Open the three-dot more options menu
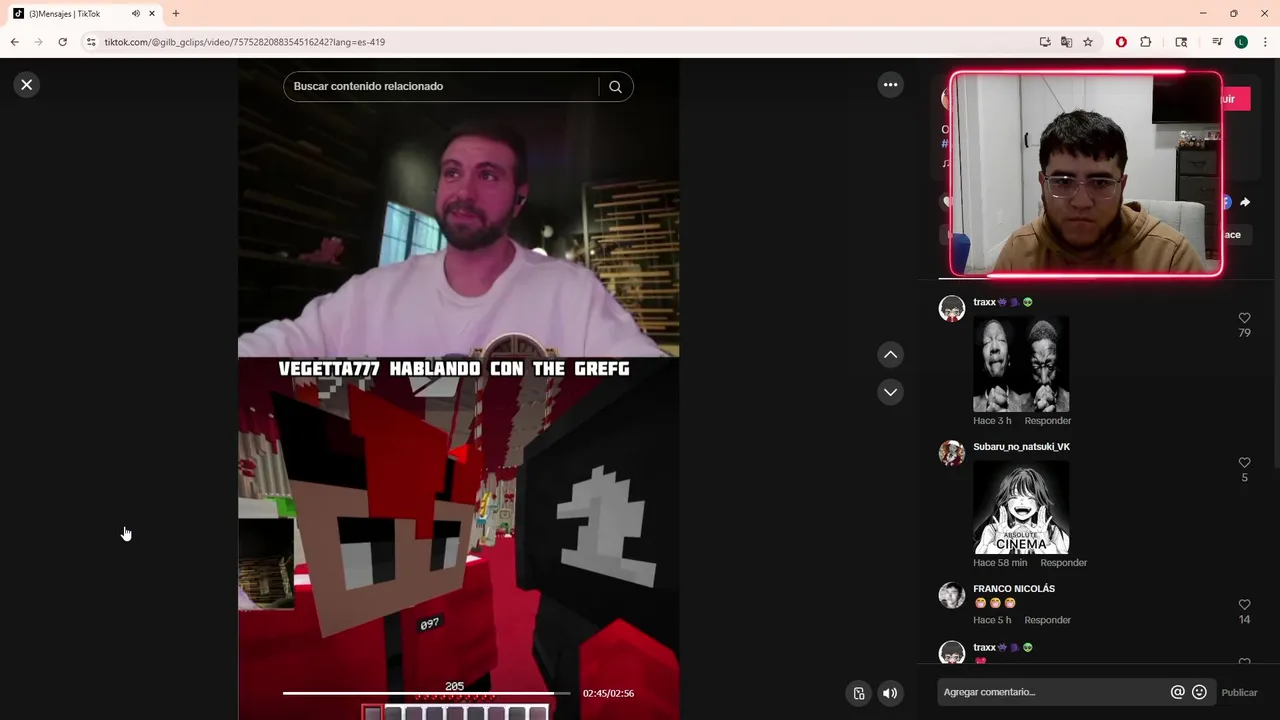The width and height of the screenshot is (1280, 720). point(890,85)
